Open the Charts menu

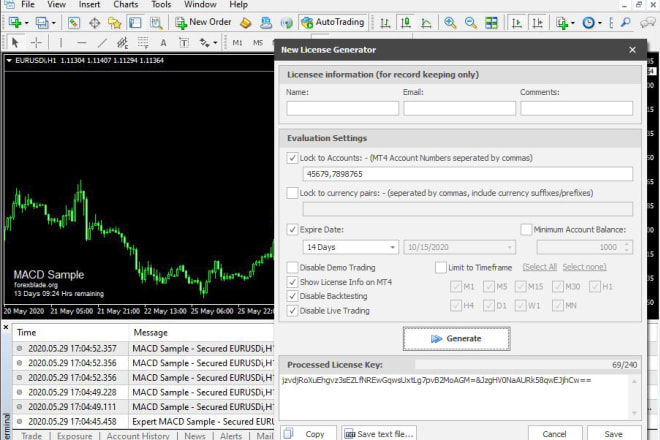click(x=125, y=5)
